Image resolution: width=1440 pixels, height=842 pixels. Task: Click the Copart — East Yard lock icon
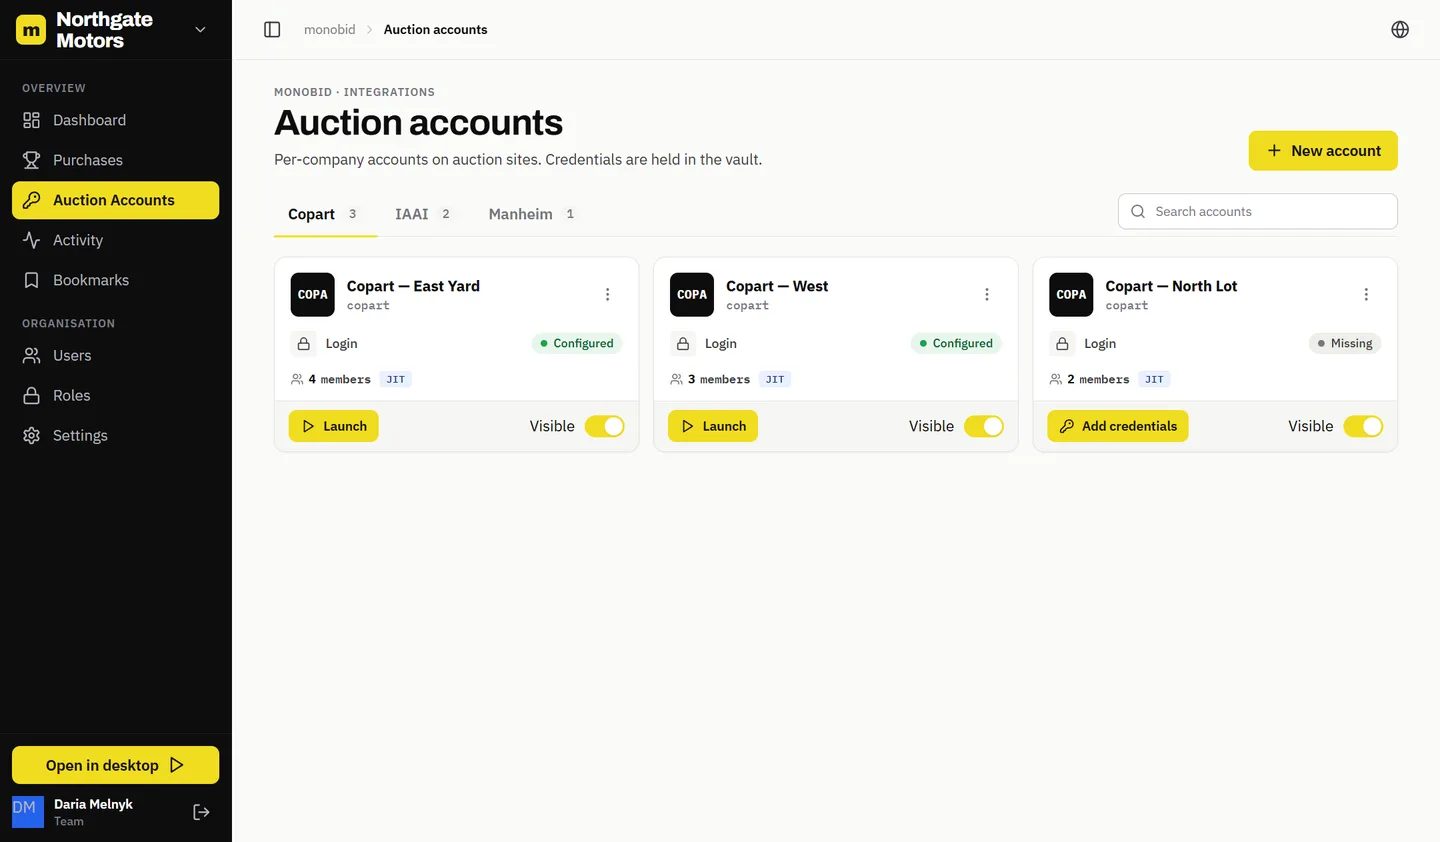pos(304,343)
